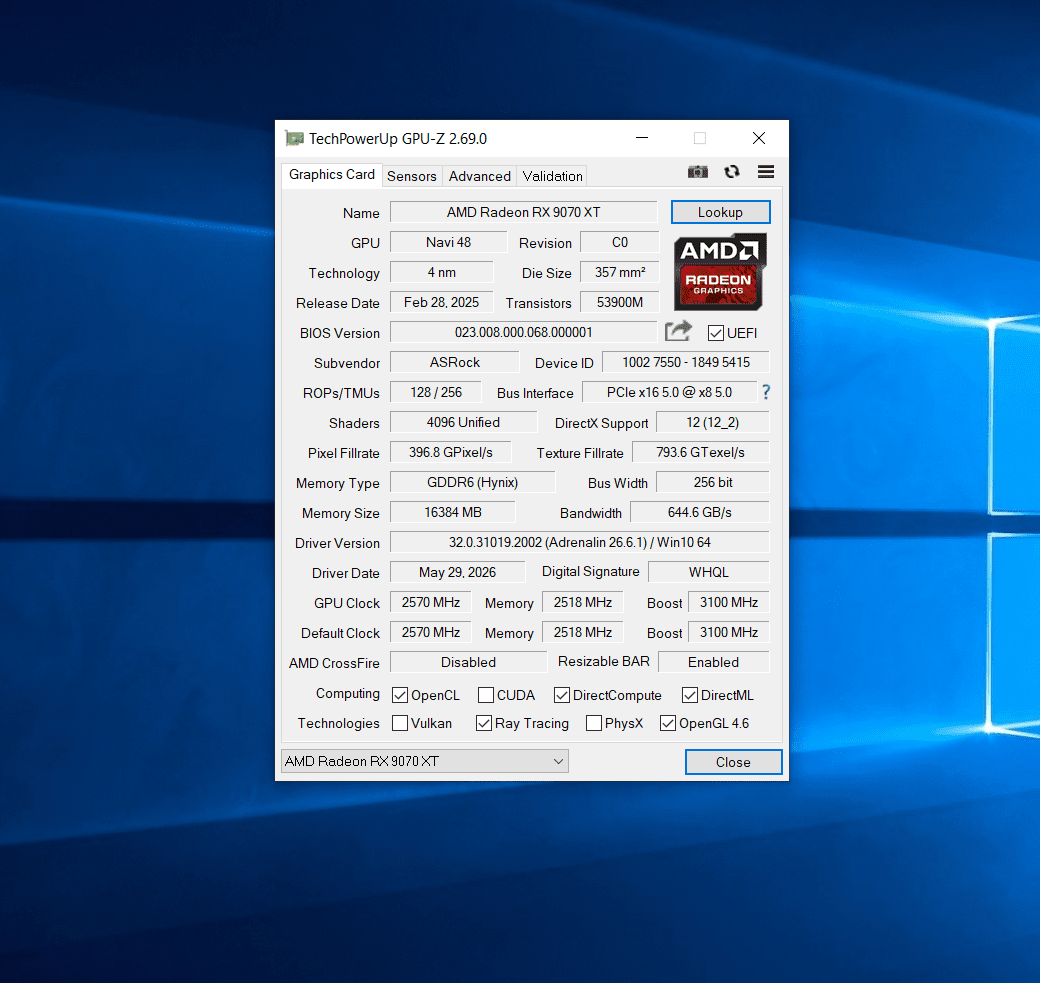
Task: Toggle the OpenCL checkbox
Action: click(x=400, y=695)
